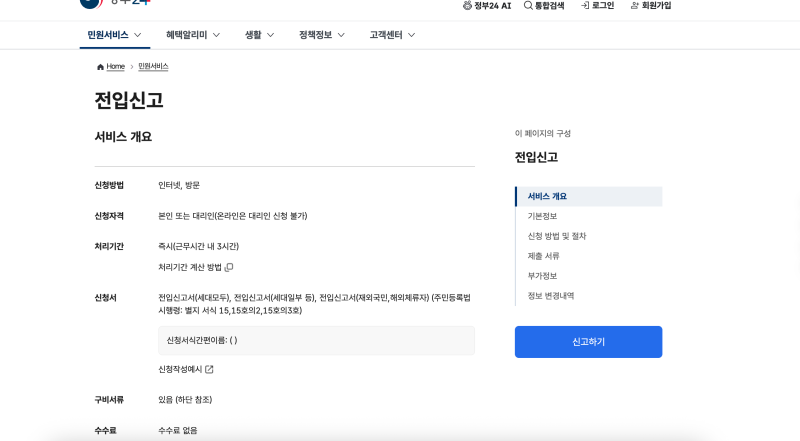This screenshot has height=441, width=800.
Task: Click the 로그인 text link
Action: (x=603, y=6)
